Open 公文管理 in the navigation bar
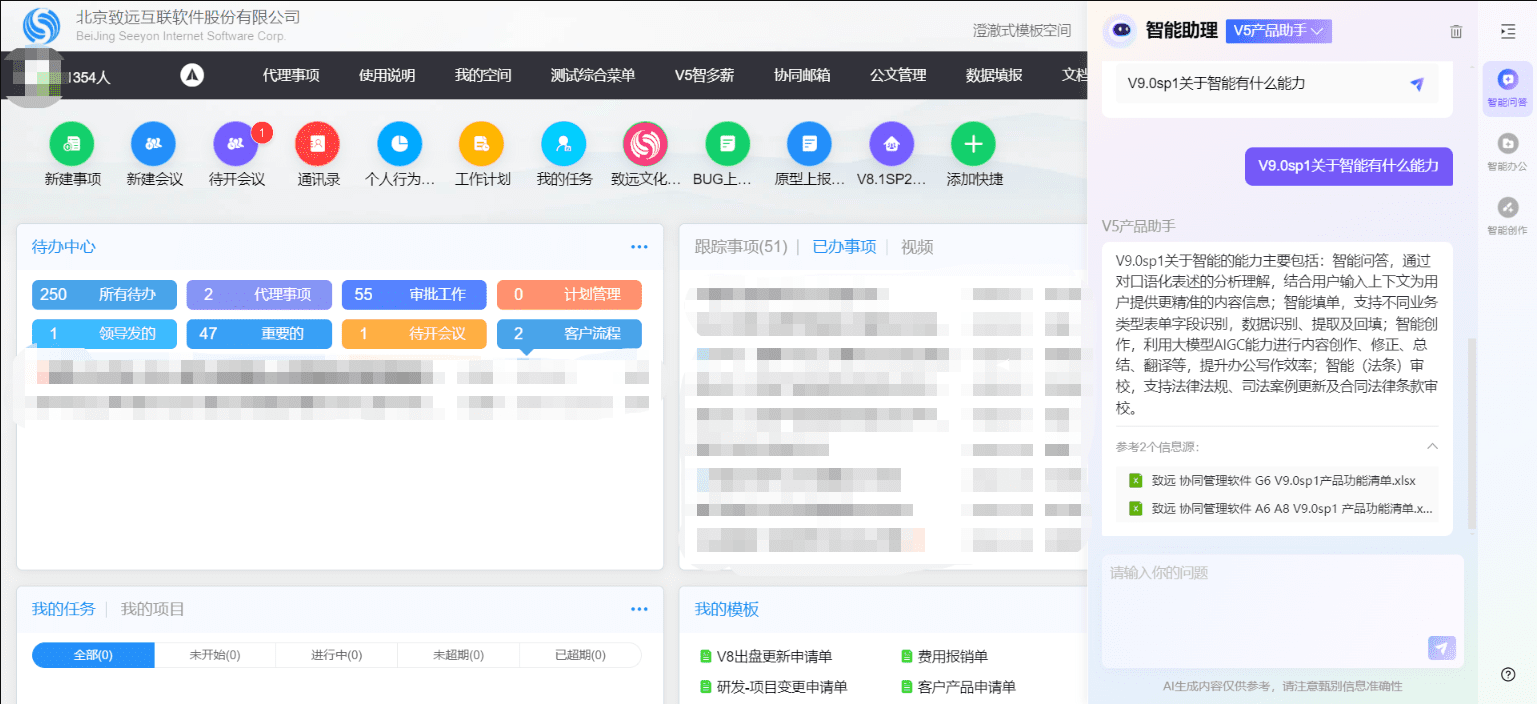1537x704 pixels. click(898, 75)
